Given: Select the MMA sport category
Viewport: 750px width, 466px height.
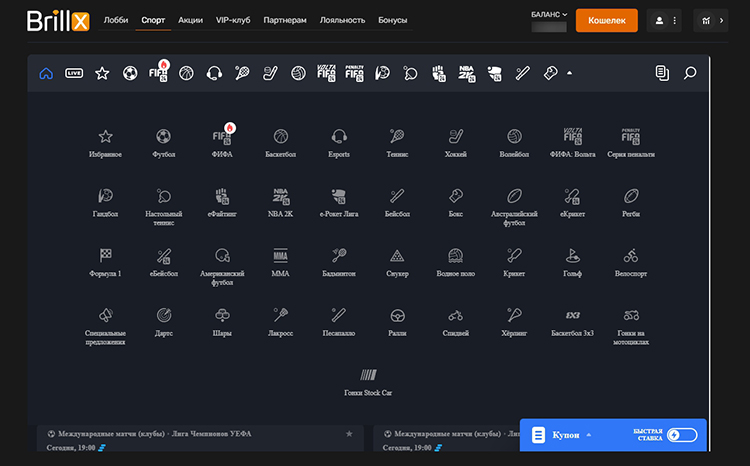Looking at the screenshot, I should (280, 260).
